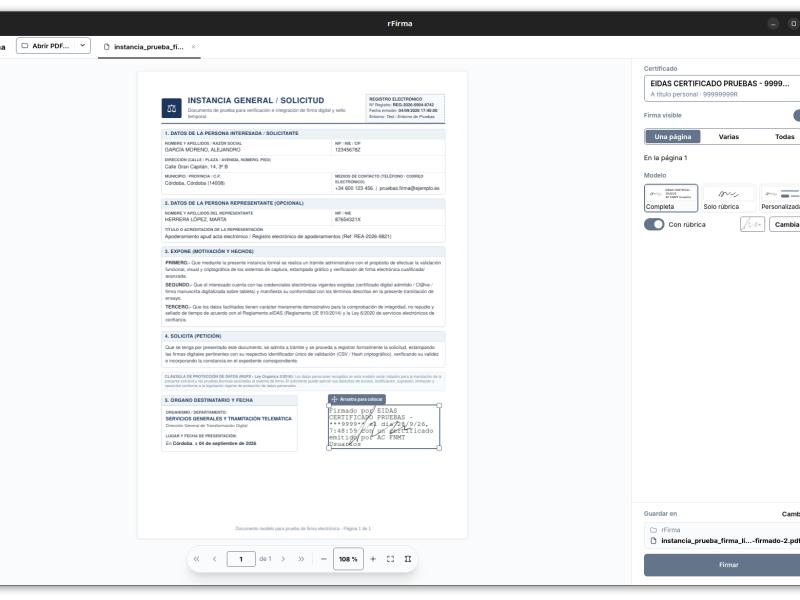Screen dimensions: 800x600
Task: Click the page number input field
Action: [x=241, y=559]
